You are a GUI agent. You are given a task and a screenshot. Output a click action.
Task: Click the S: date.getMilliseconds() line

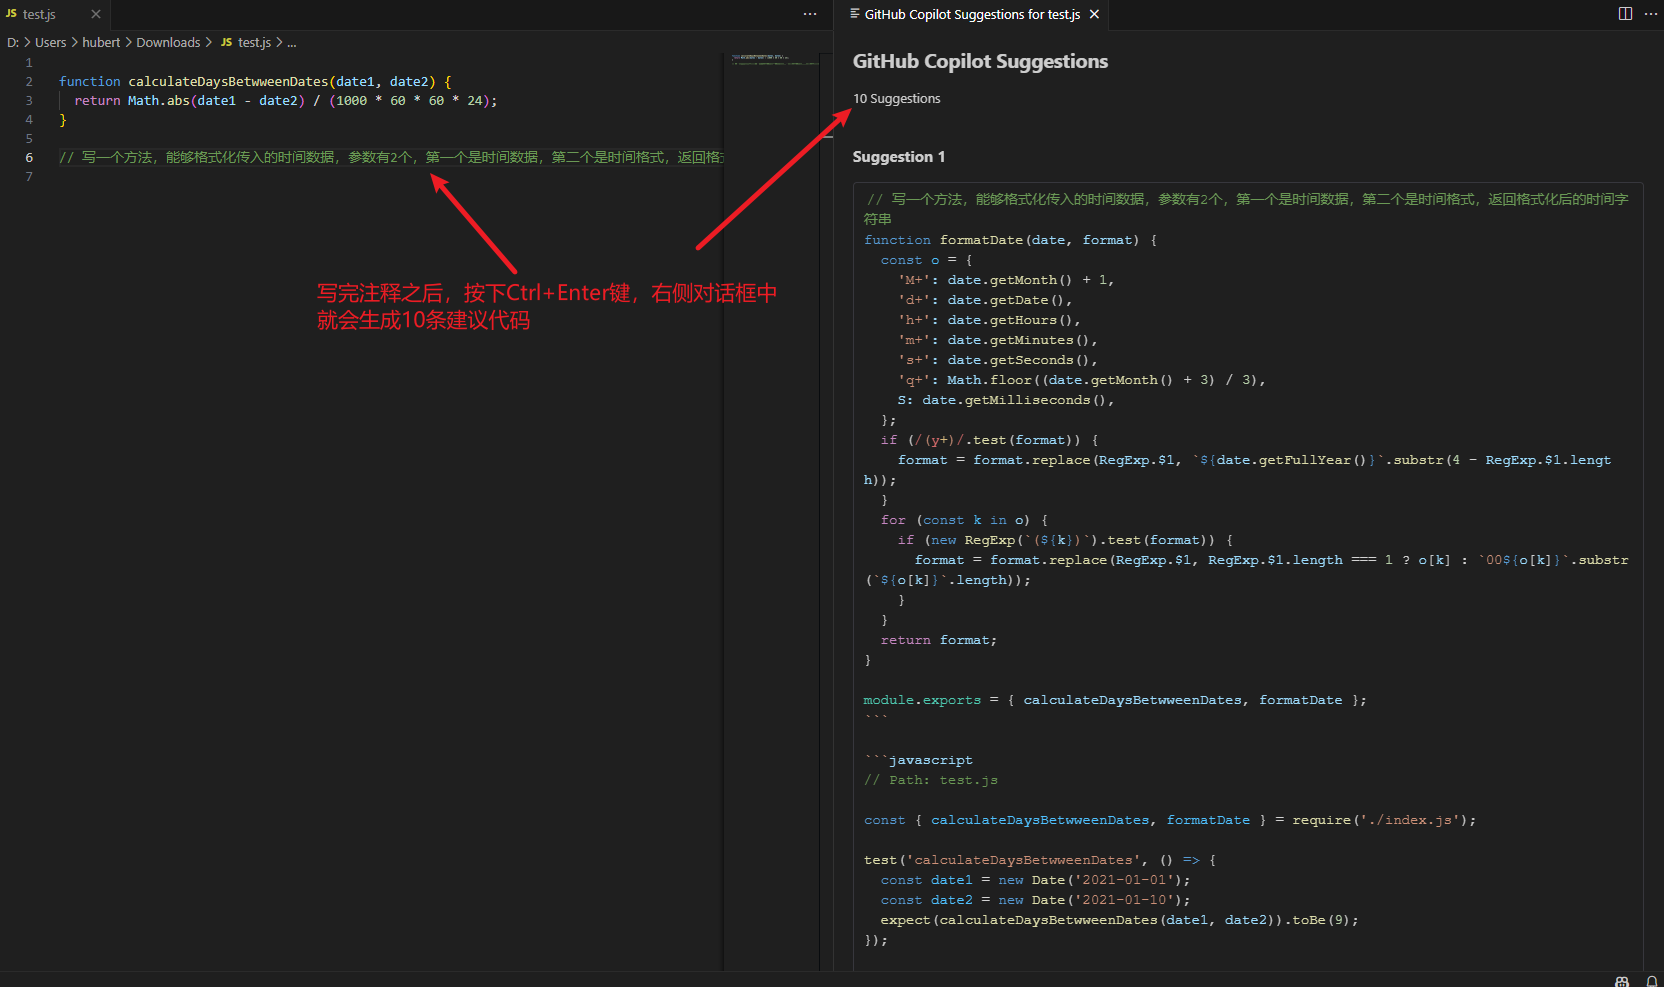click(1006, 400)
